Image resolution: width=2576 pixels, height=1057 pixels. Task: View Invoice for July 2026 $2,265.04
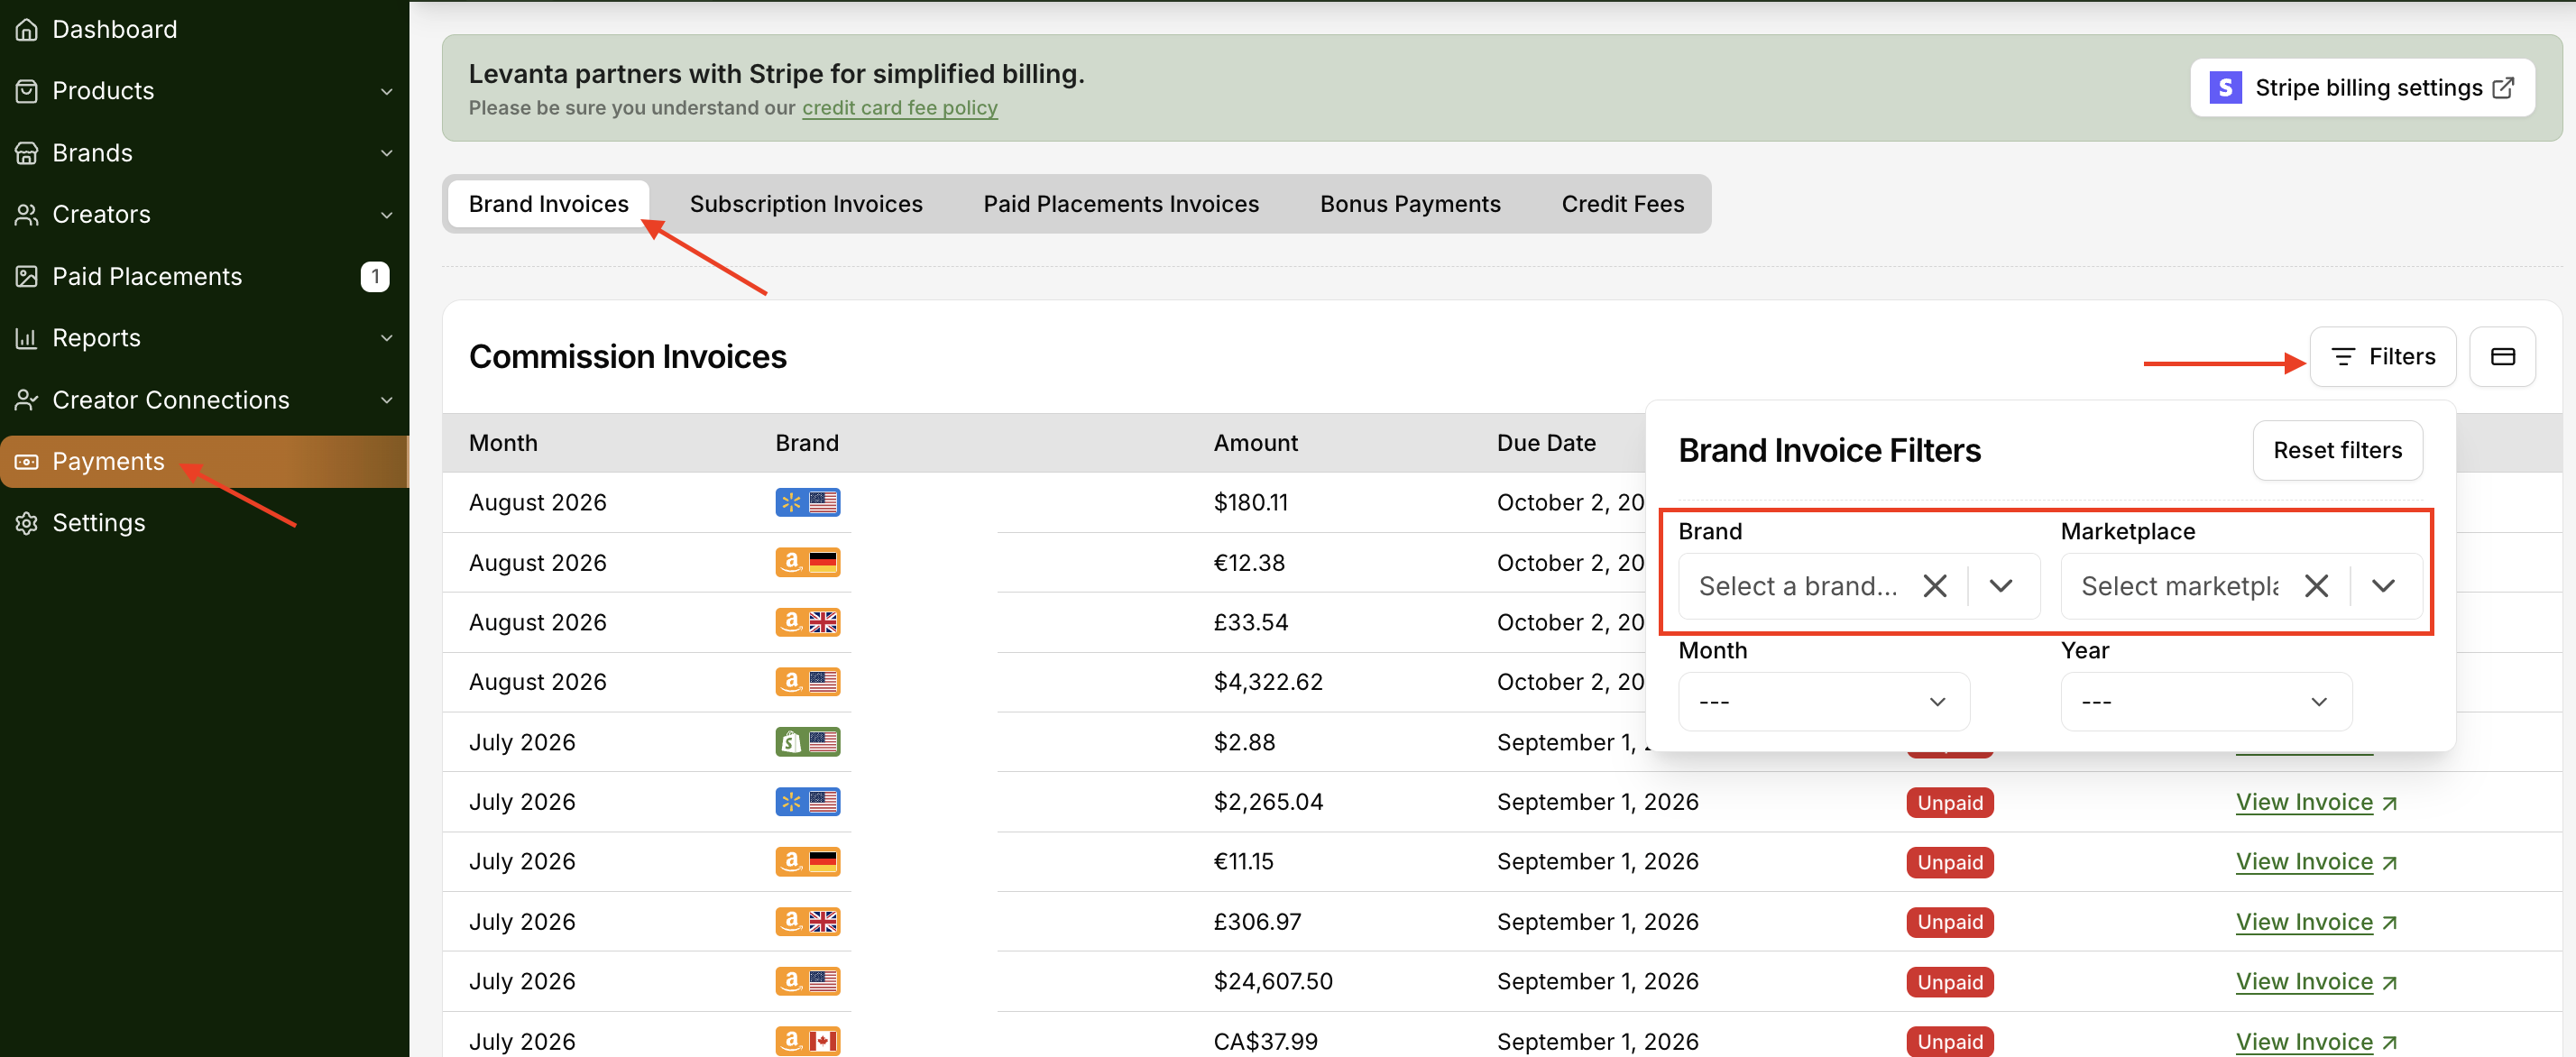point(2317,802)
